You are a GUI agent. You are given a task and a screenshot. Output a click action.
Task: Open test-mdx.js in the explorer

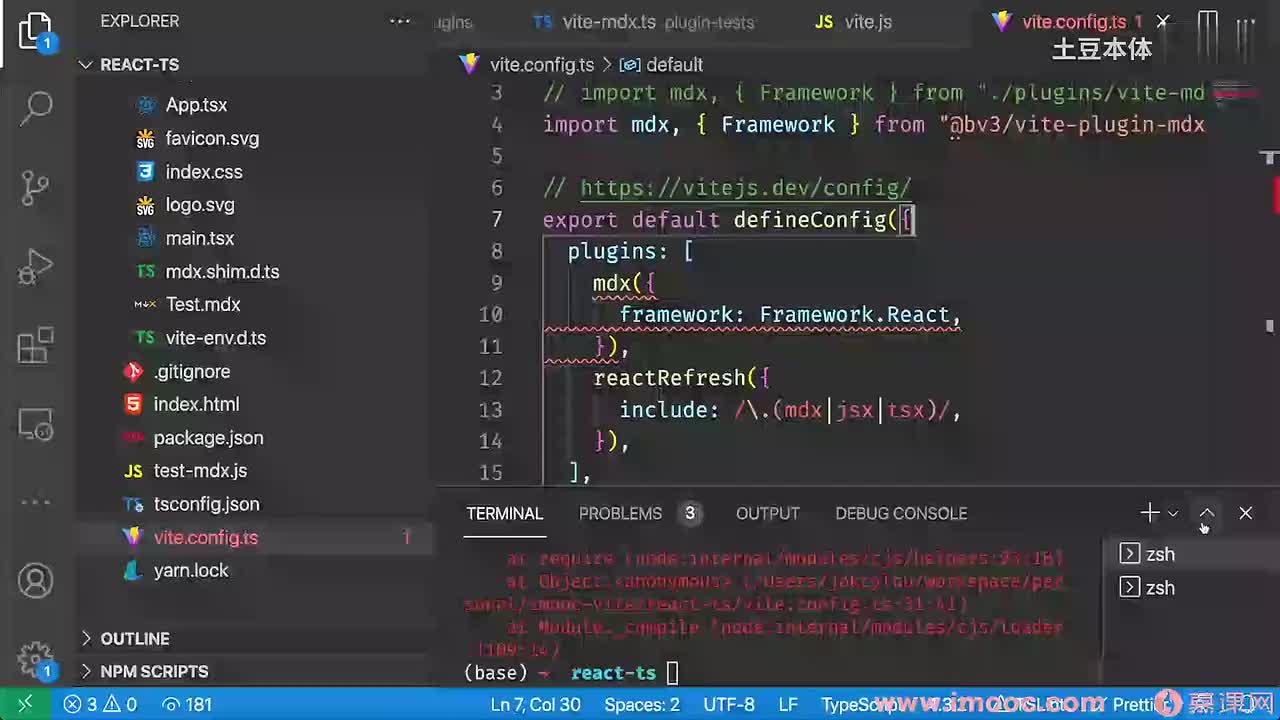click(x=200, y=470)
